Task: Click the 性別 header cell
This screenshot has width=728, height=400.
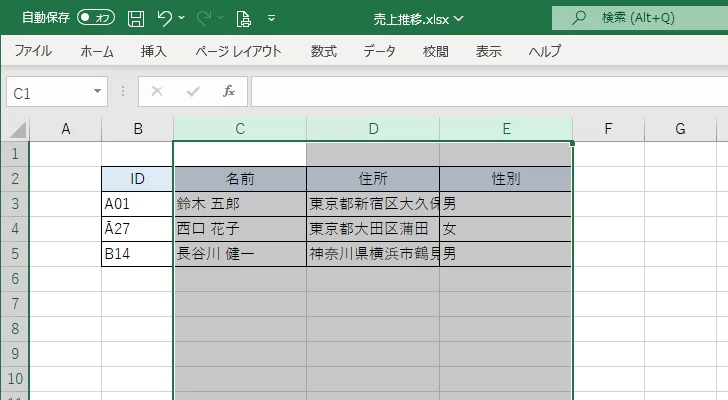Action: coord(506,179)
